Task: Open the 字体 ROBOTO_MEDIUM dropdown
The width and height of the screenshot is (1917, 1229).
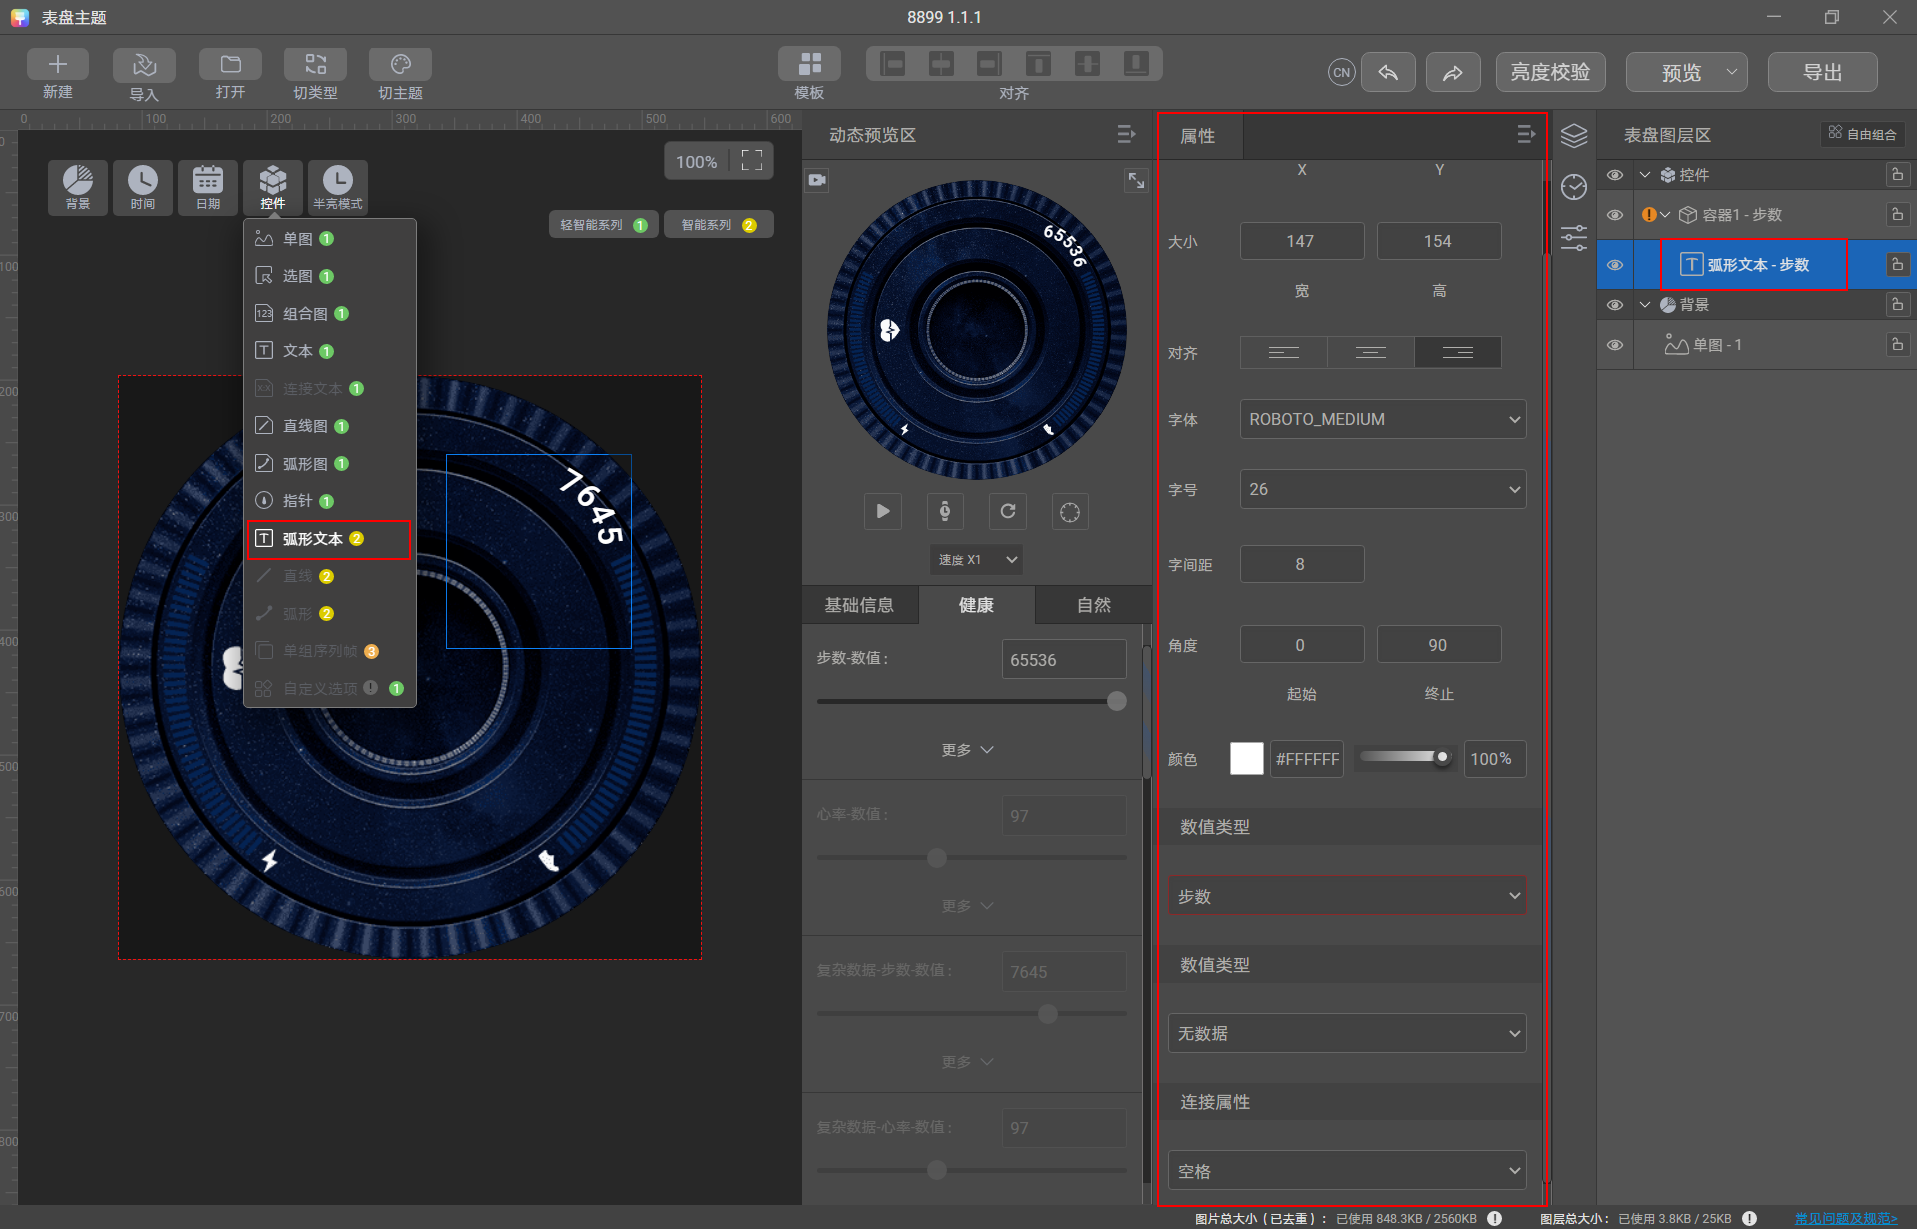Action: tap(1383, 419)
